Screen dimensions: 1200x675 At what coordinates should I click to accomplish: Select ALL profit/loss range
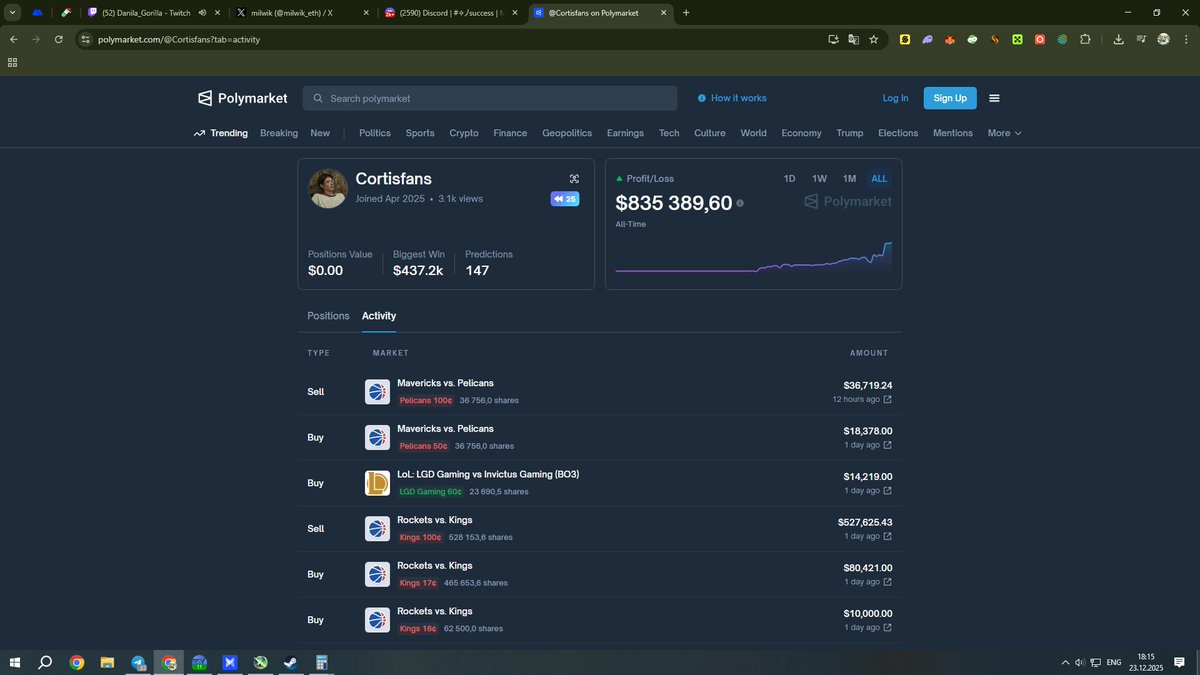coord(879,179)
